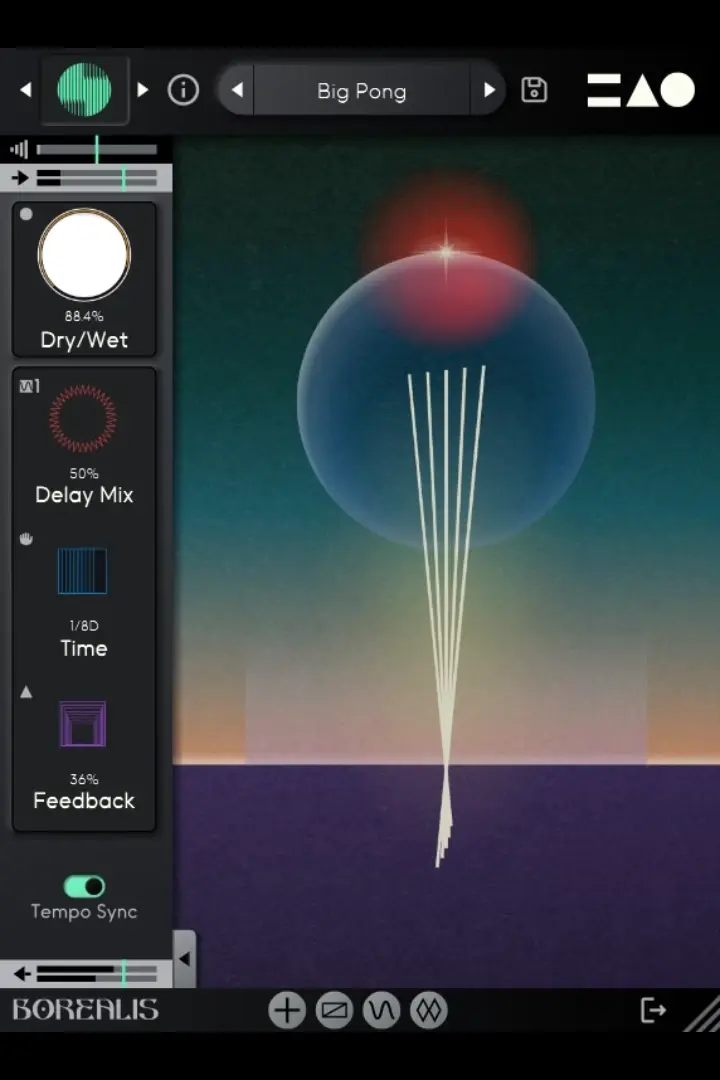The image size is (720, 1080).
Task: Click the exit arrow icon at bottom right
Action: coord(653,1010)
